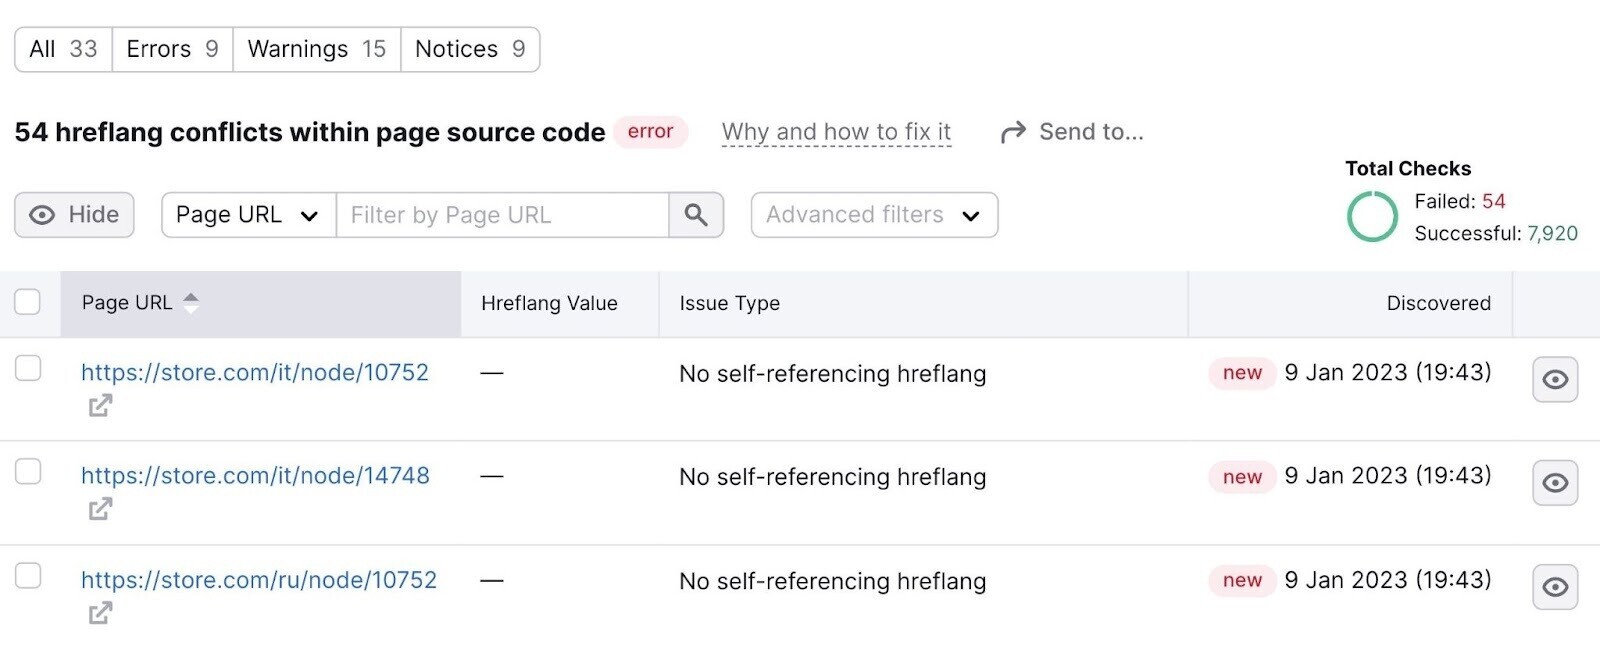Click the sort arrows on Page URL column

(191, 303)
